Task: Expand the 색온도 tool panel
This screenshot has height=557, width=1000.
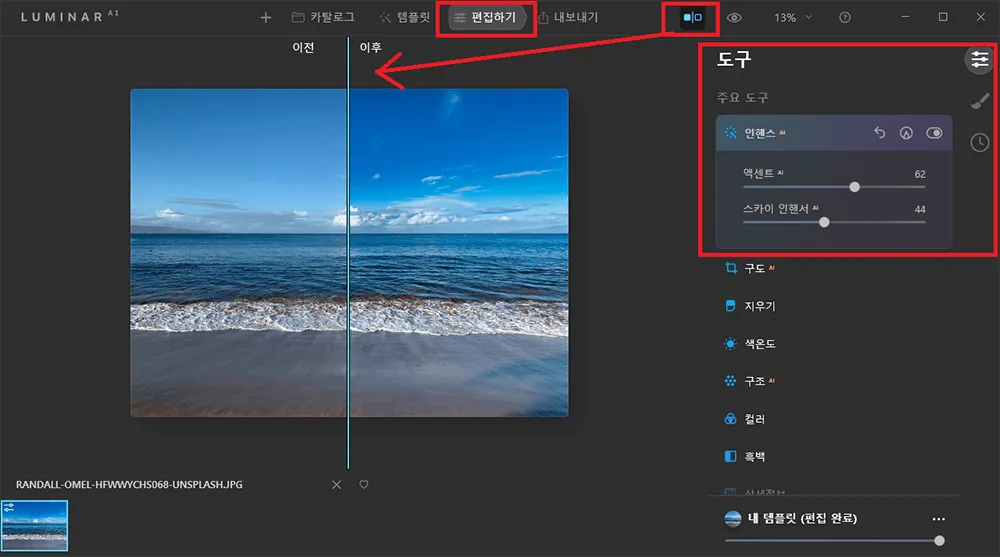Action: 759,343
